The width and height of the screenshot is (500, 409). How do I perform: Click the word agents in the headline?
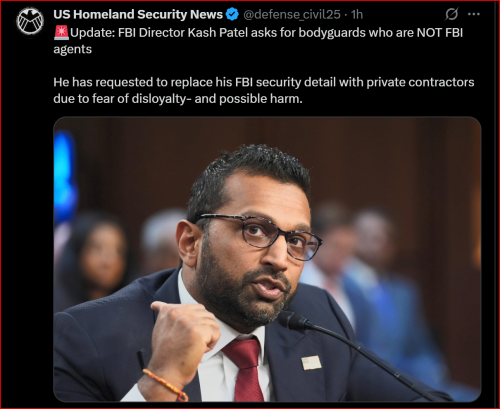[x=72, y=49]
